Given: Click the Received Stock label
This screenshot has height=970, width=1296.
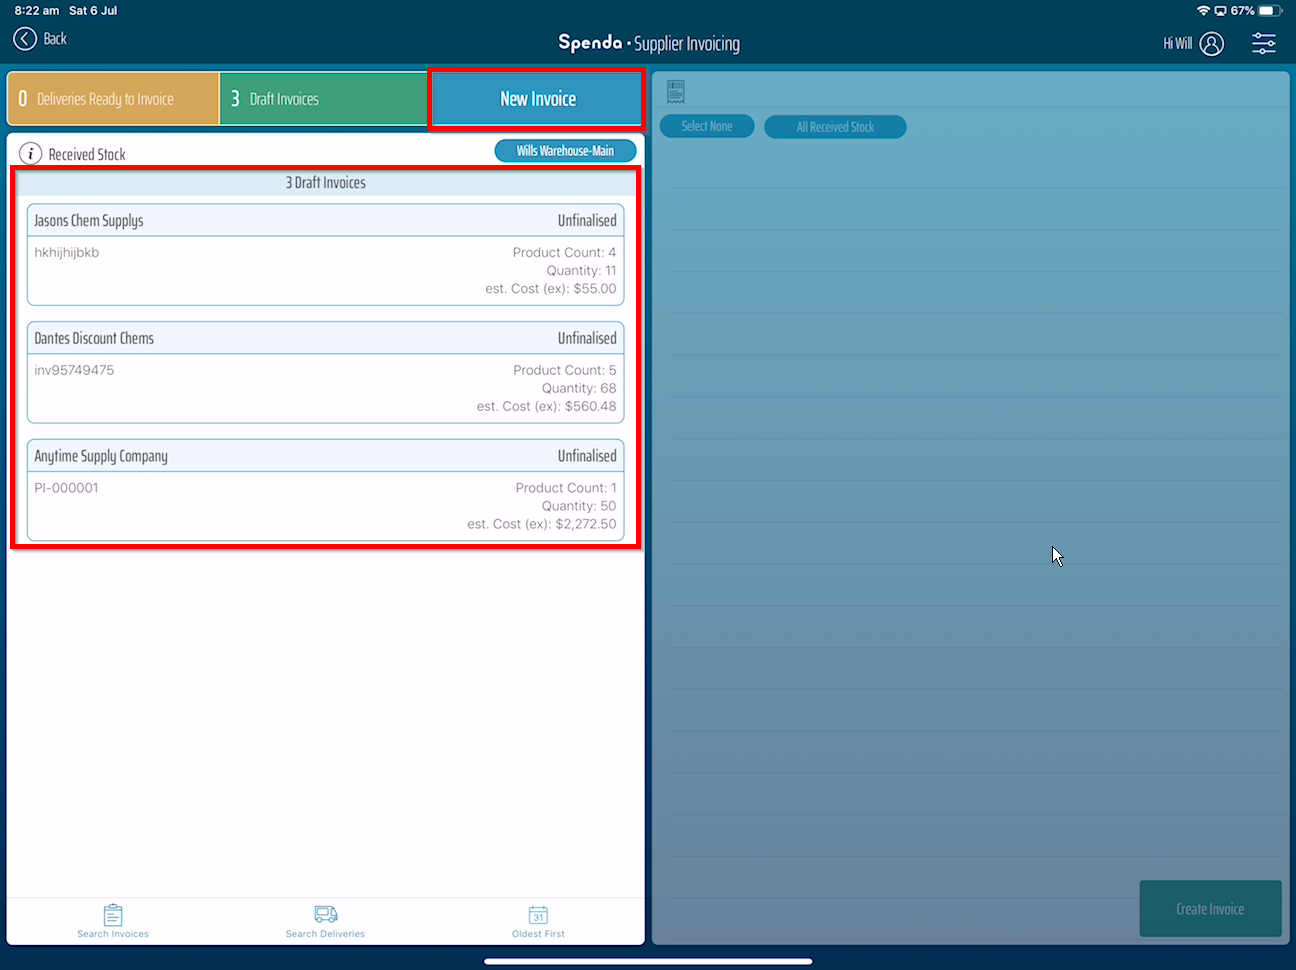Looking at the screenshot, I should pos(87,155).
